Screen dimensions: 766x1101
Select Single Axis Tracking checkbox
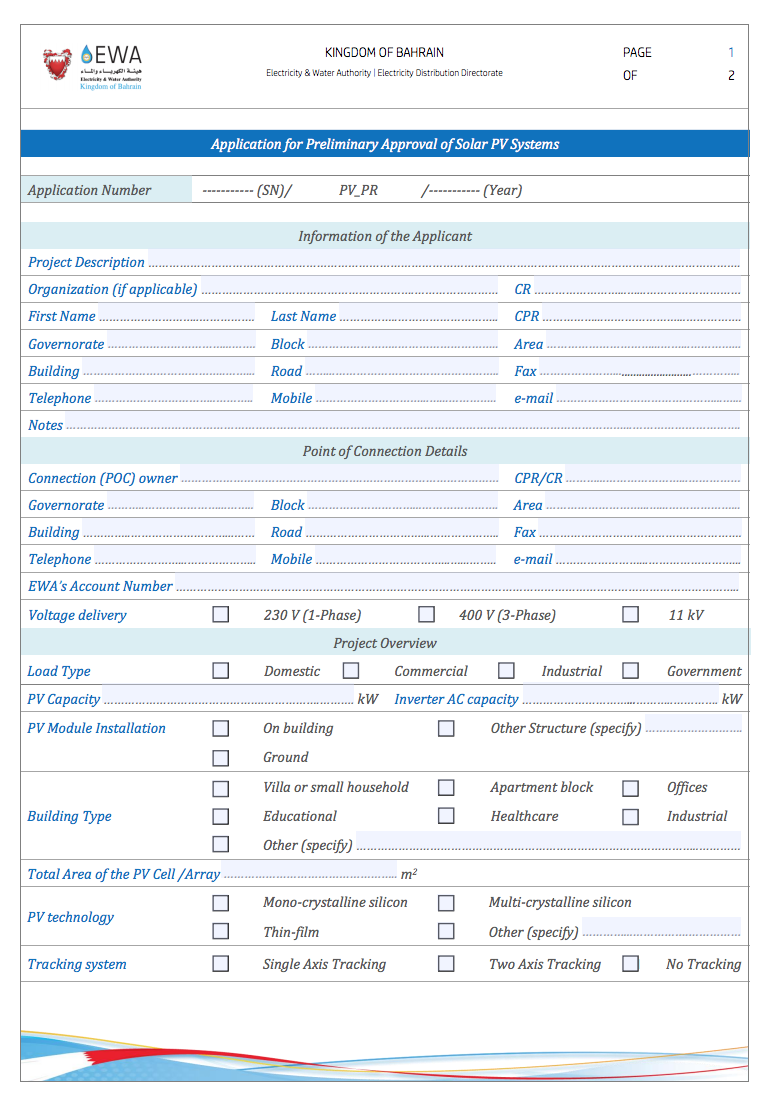coord(220,963)
